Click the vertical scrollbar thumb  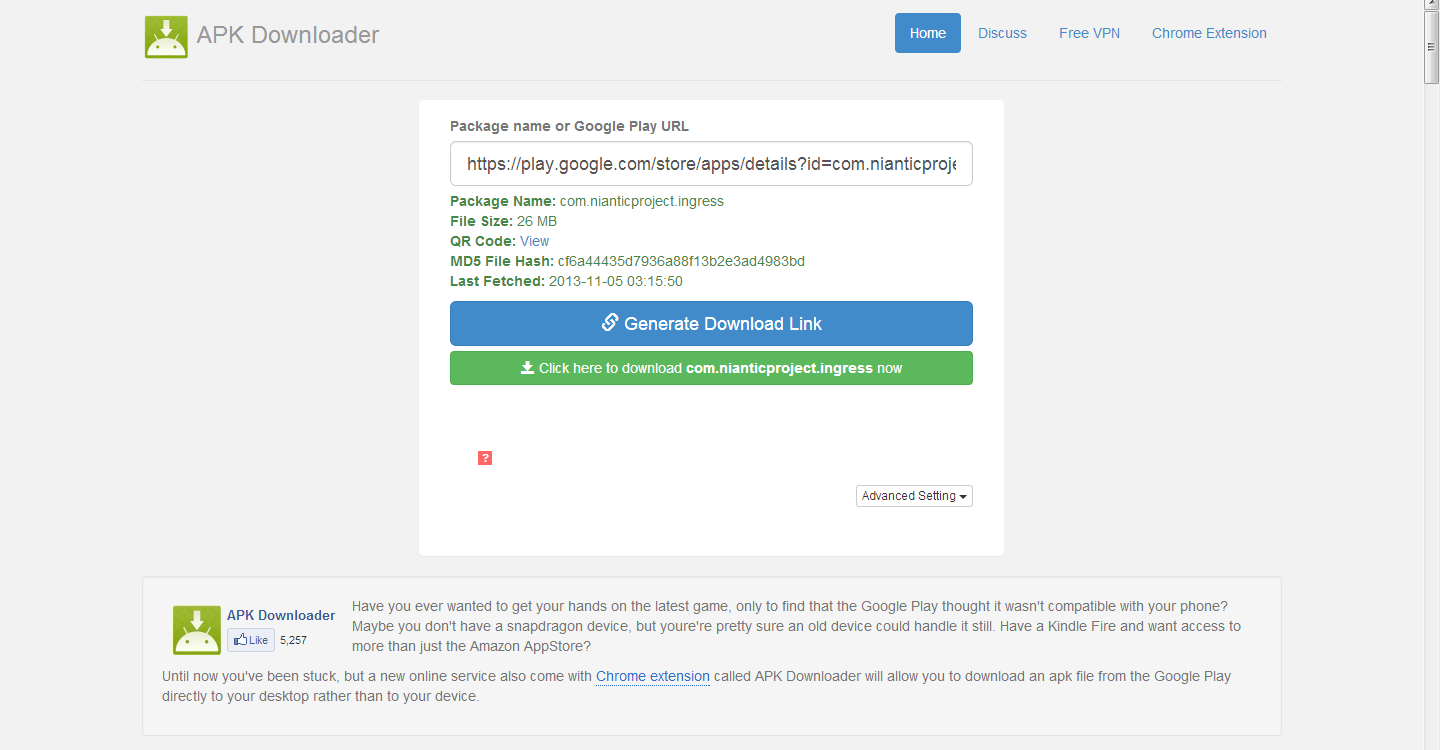pyautogui.click(x=1432, y=40)
